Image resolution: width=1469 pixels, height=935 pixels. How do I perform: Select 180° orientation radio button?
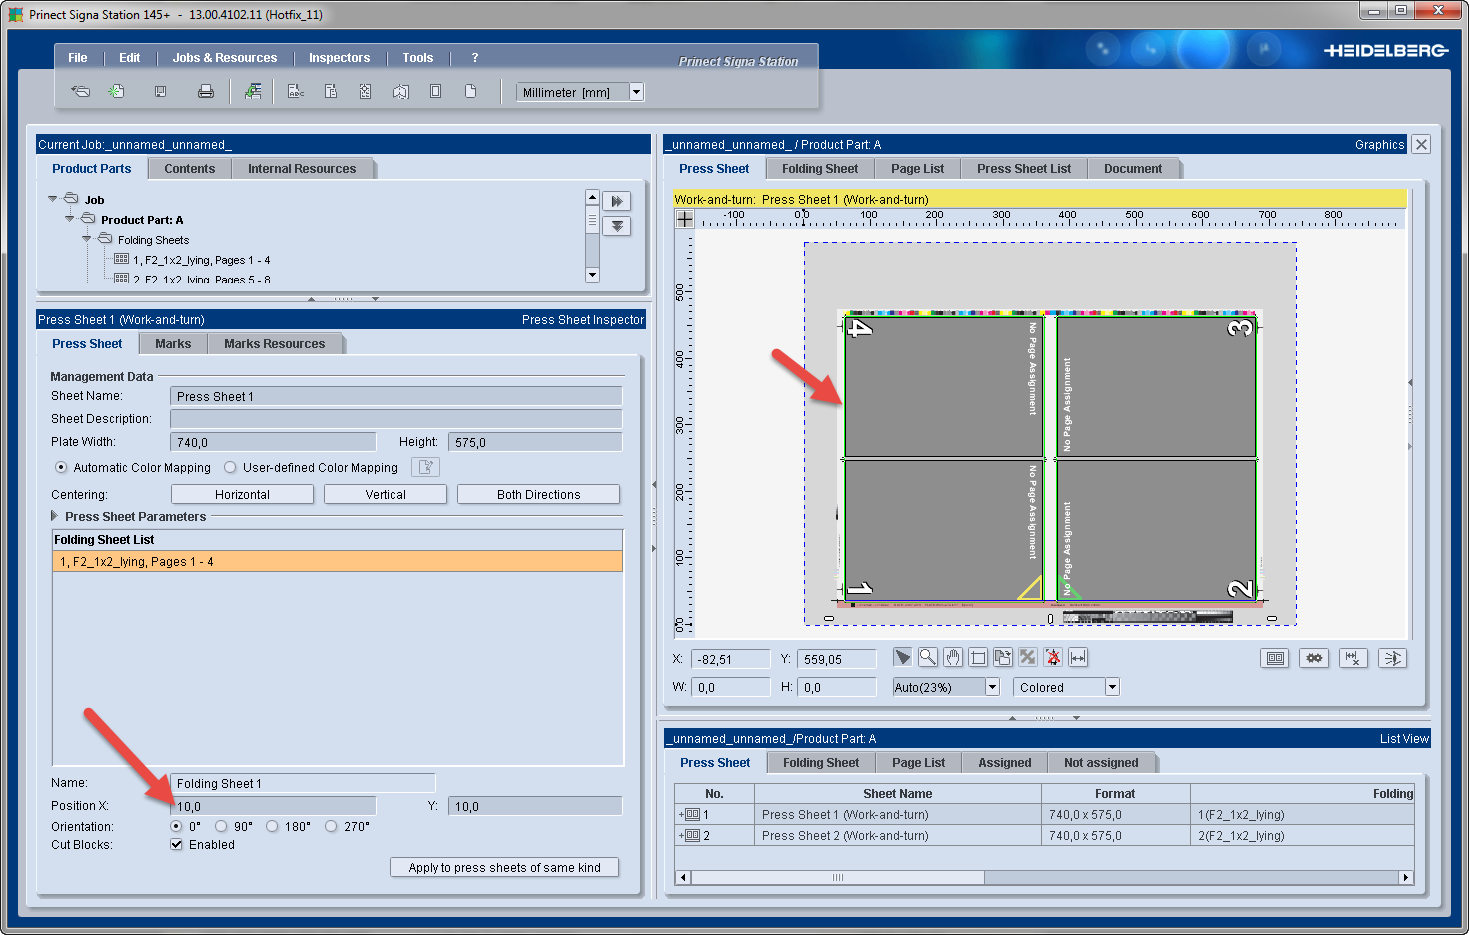point(272,826)
